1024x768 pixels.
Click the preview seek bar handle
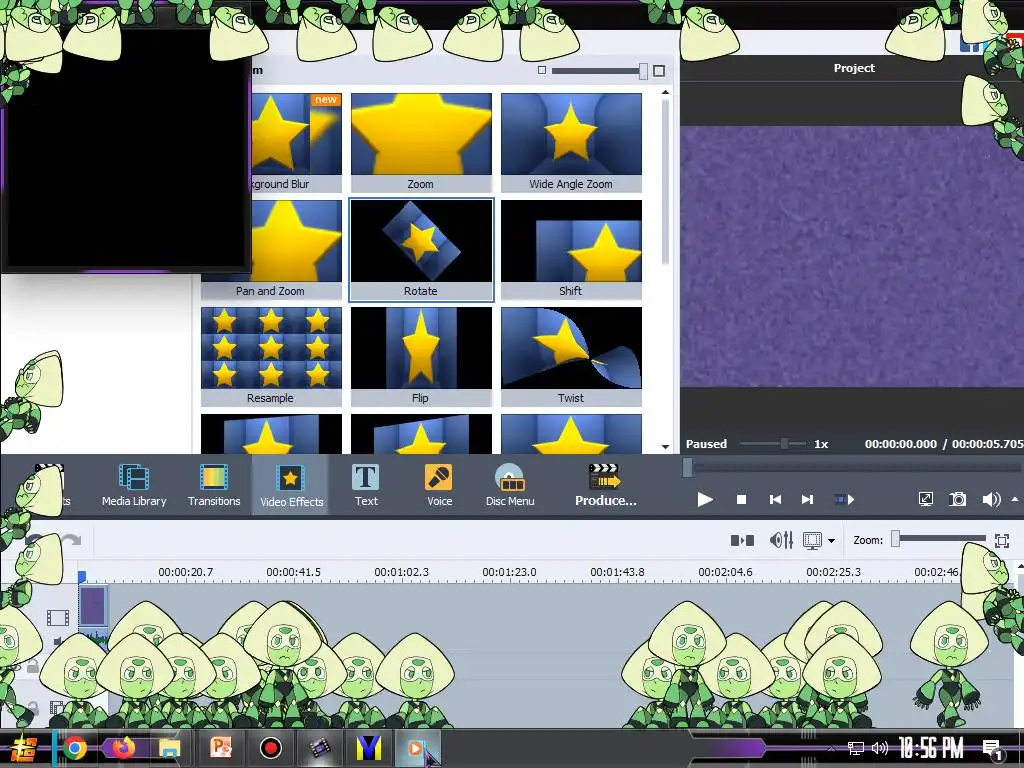(687, 467)
